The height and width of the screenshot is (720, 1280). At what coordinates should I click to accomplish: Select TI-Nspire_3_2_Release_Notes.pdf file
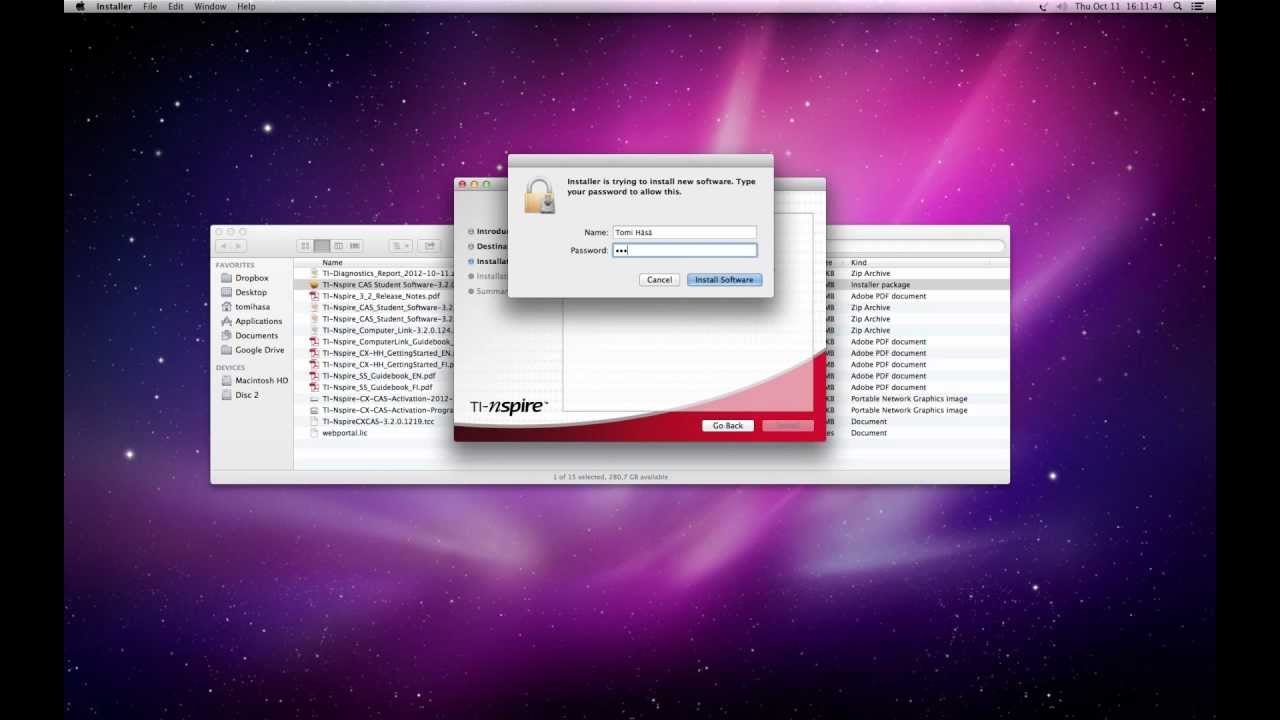[x=374, y=296]
